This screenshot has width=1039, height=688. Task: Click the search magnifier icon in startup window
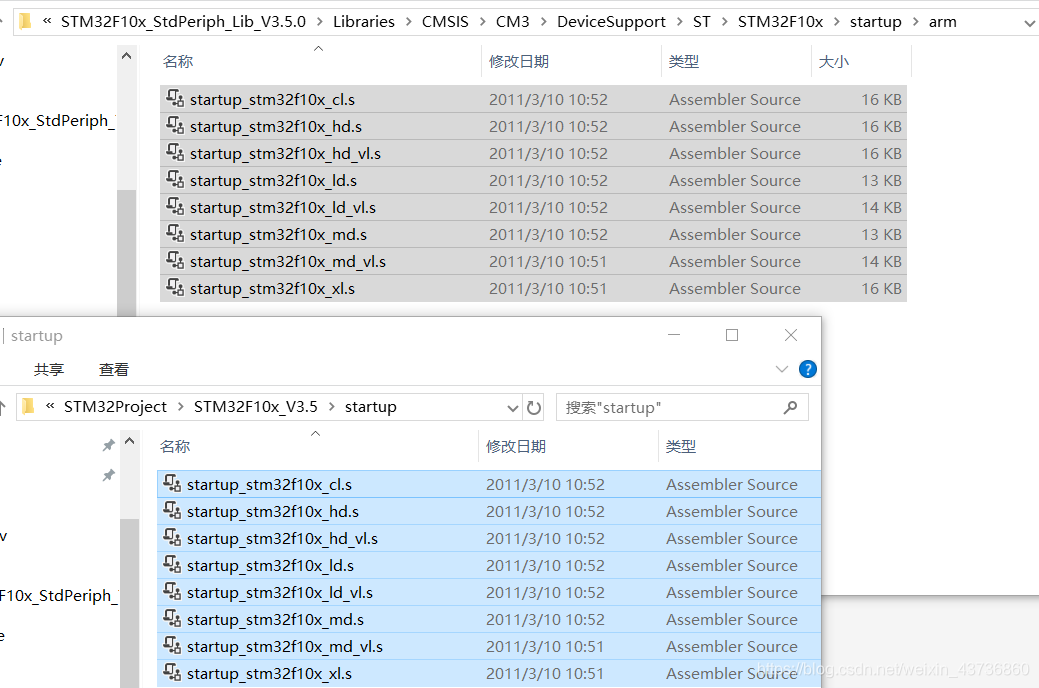[x=790, y=408]
